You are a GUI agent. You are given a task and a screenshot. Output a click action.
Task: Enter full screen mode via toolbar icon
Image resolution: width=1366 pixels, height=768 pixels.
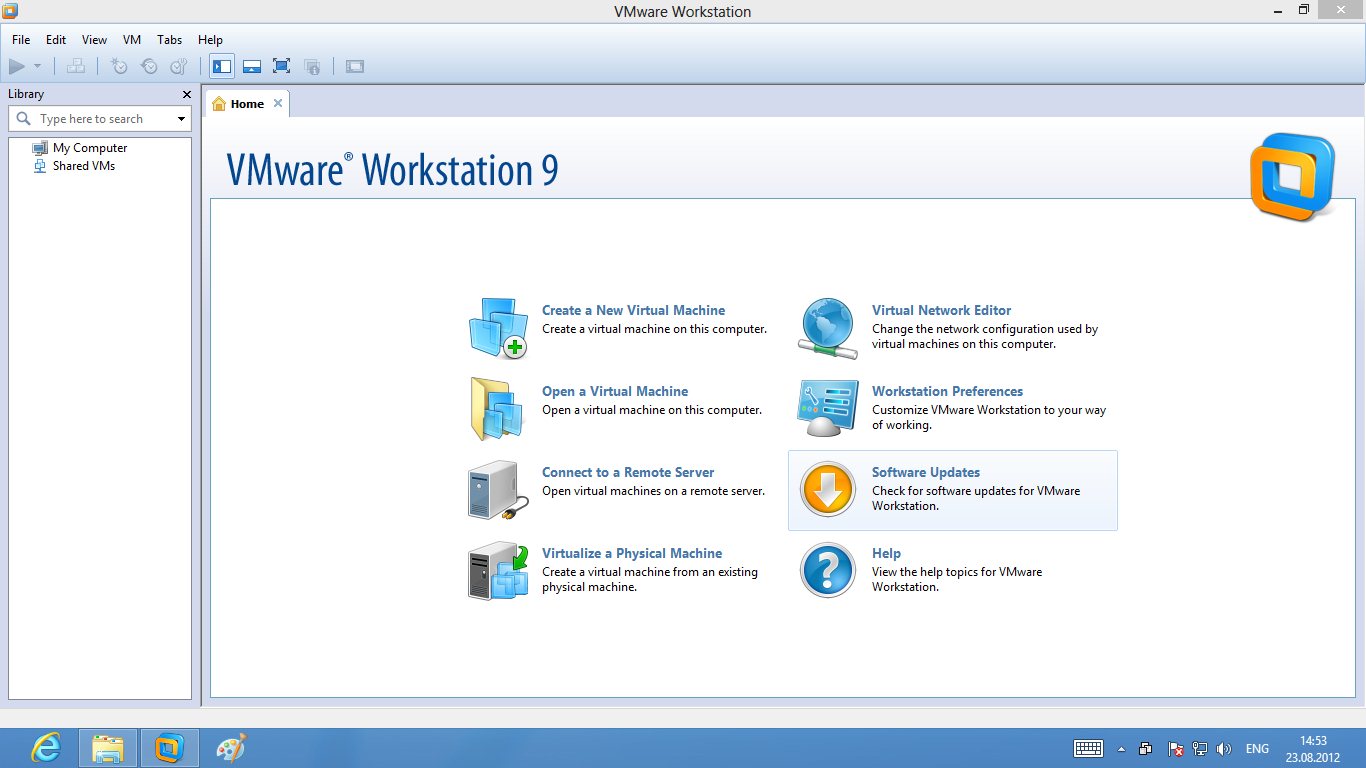point(282,67)
